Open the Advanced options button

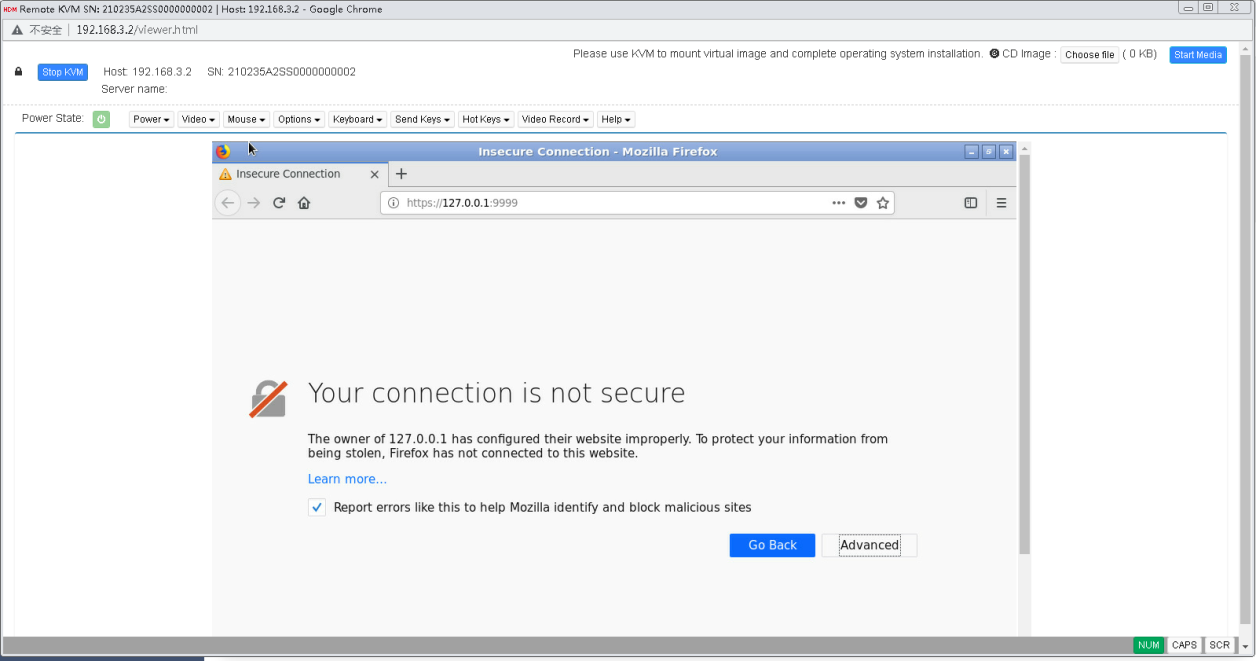pyautogui.click(x=869, y=545)
